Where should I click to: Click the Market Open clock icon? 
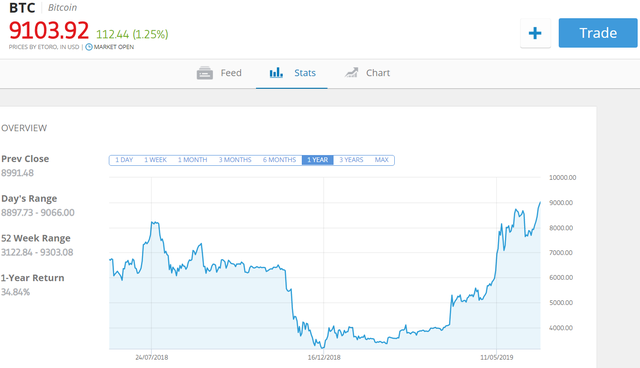[89, 47]
